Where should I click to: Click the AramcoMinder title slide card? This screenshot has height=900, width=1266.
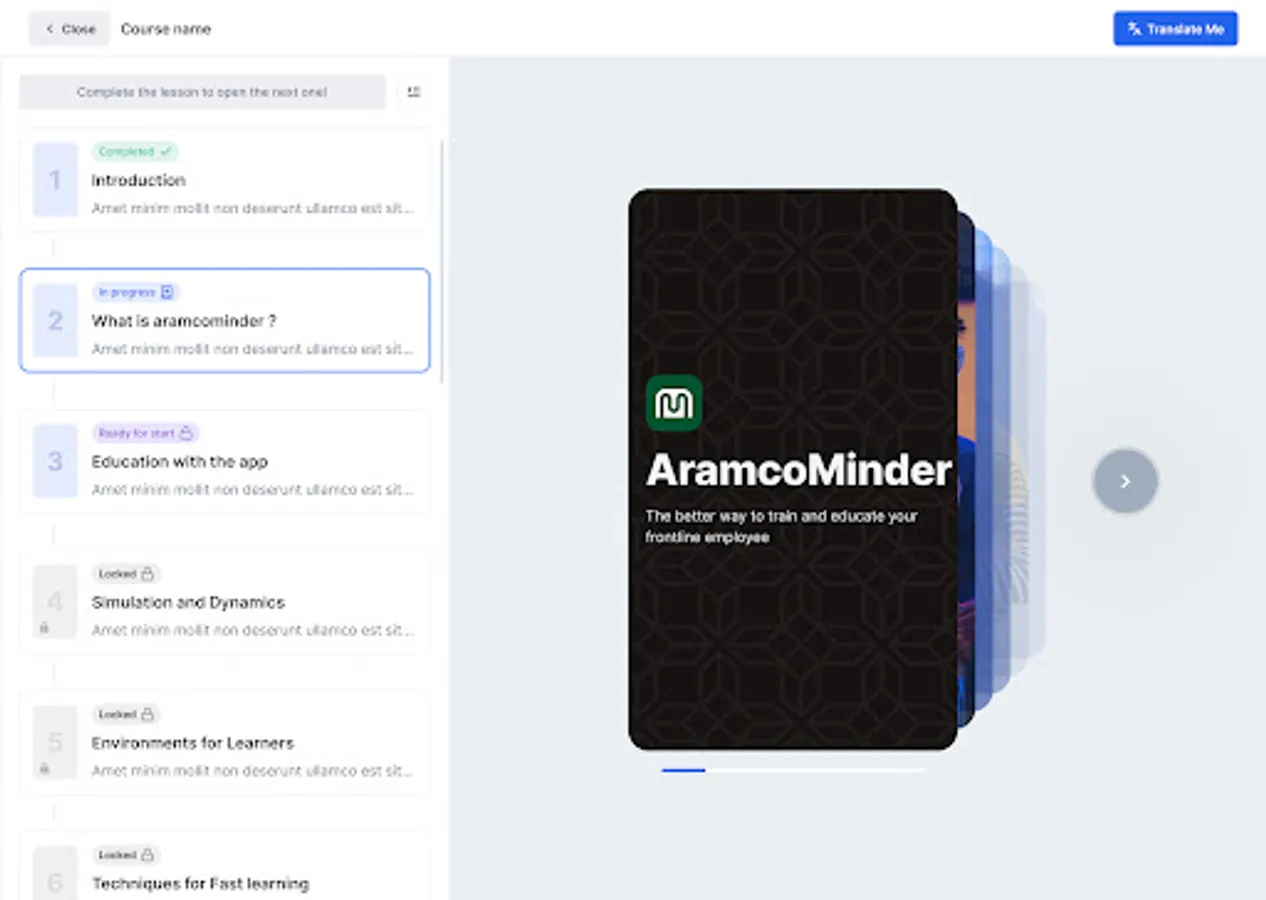coord(793,469)
